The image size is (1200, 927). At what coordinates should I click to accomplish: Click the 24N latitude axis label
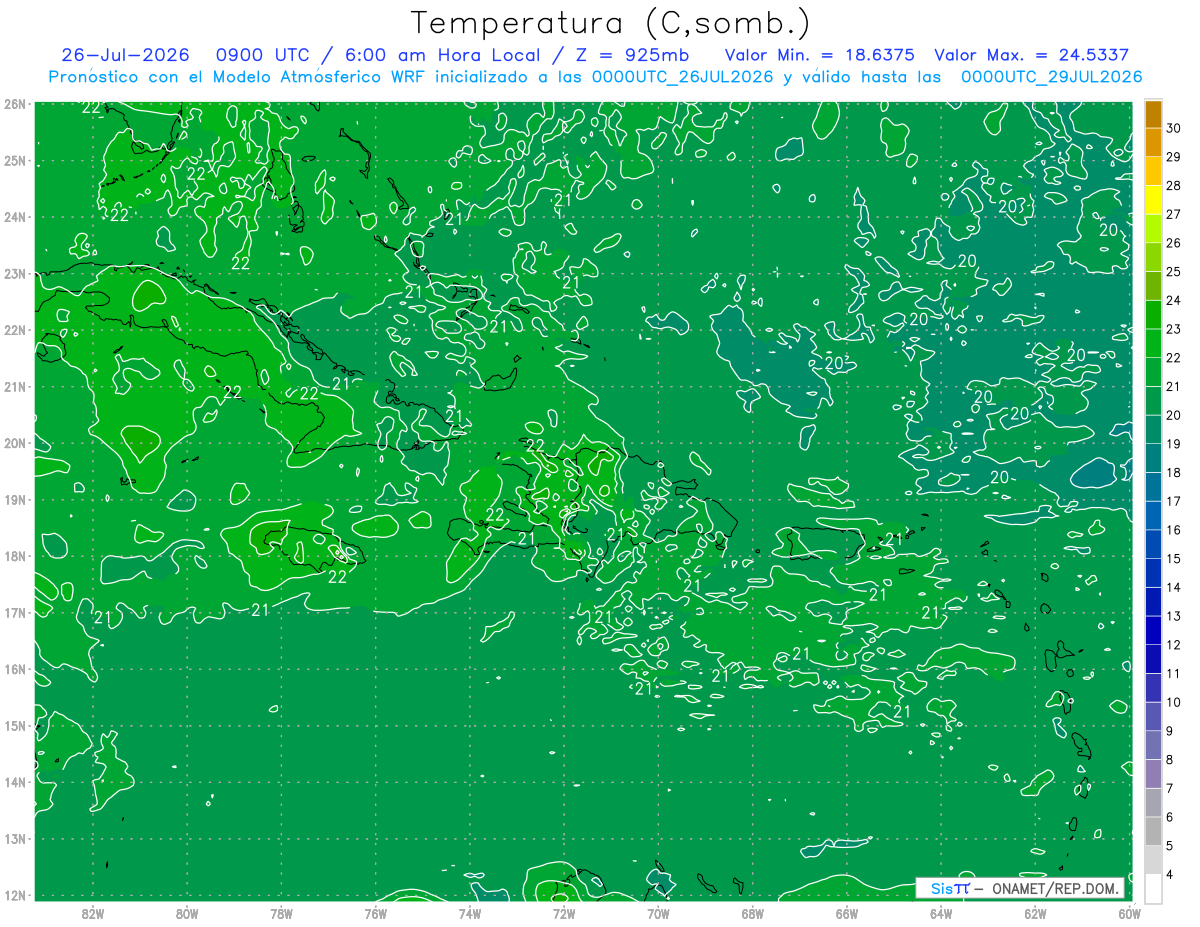[14, 217]
